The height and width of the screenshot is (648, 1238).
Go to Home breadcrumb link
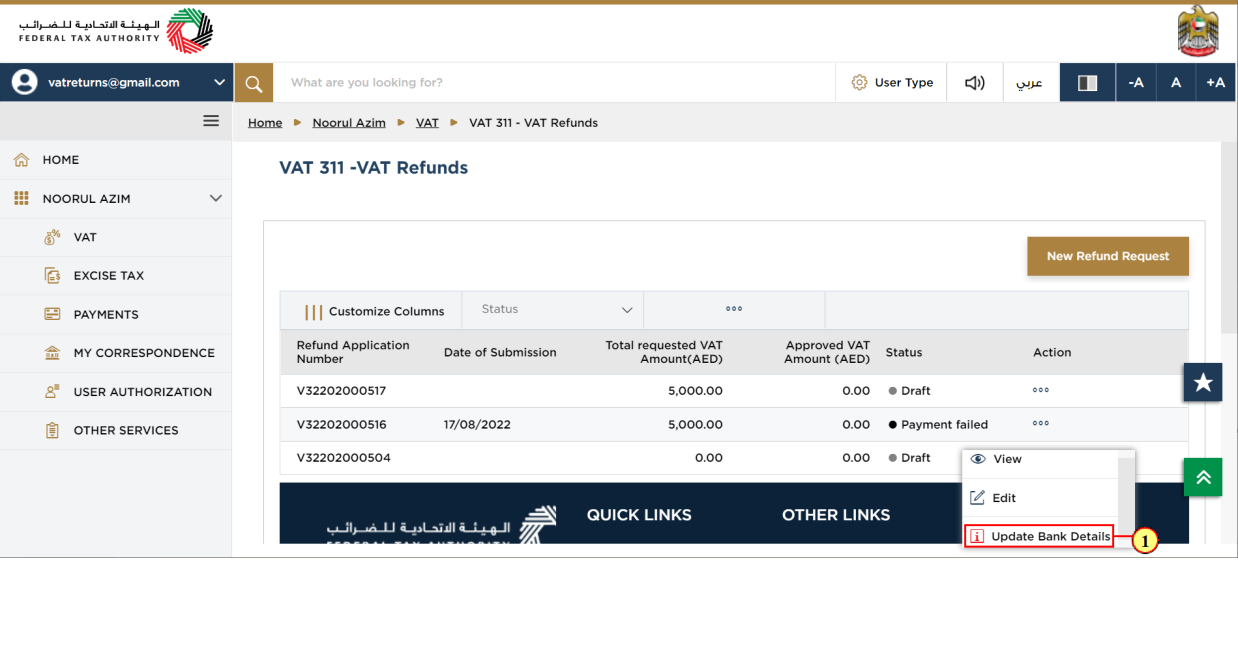265,123
